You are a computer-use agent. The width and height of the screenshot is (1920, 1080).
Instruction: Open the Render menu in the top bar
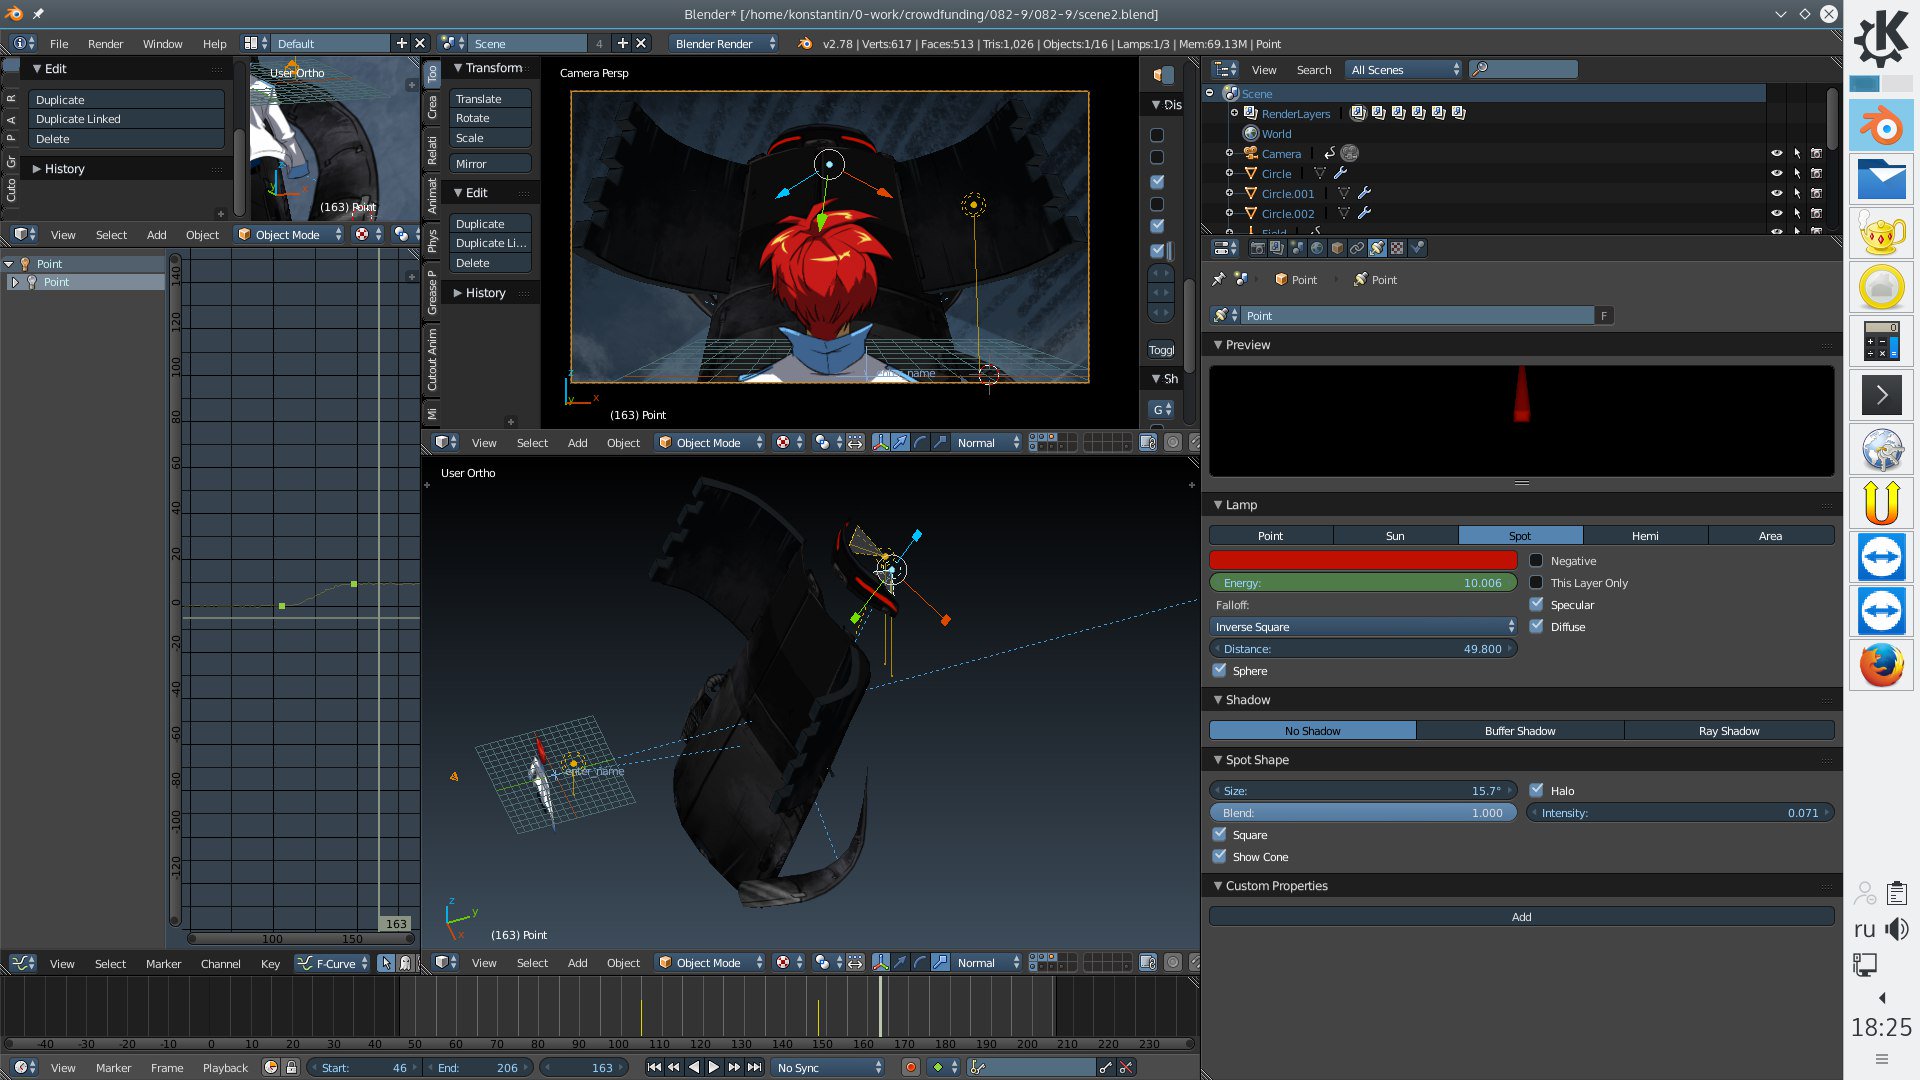(105, 43)
